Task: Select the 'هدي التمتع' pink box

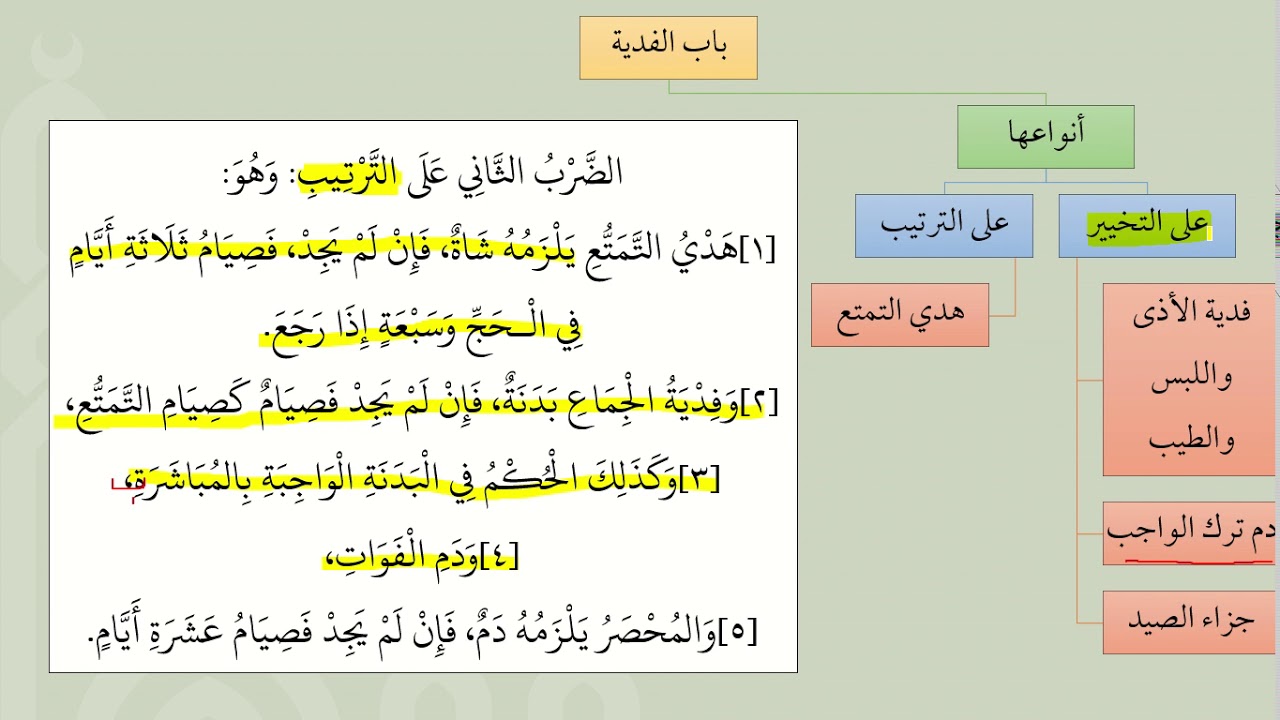Action: pos(900,315)
